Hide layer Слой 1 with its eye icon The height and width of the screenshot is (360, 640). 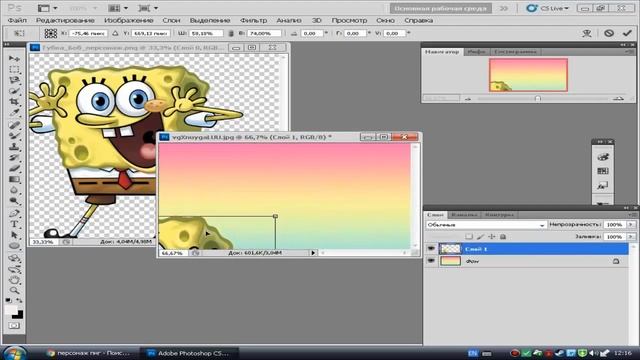431,249
